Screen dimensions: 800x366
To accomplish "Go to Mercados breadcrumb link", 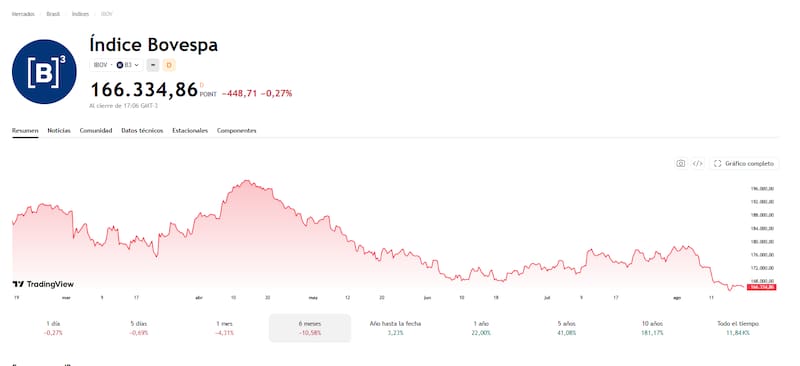I will (23, 14).
